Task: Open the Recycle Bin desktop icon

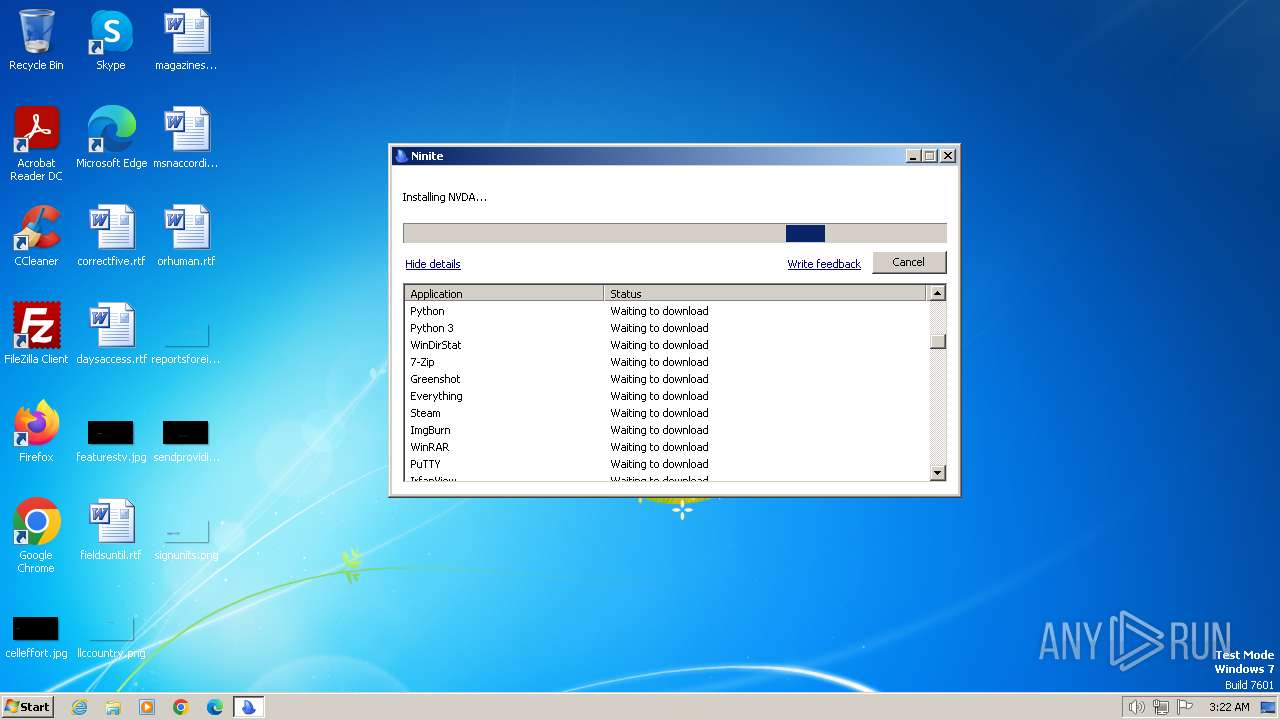Action: pyautogui.click(x=36, y=40)
